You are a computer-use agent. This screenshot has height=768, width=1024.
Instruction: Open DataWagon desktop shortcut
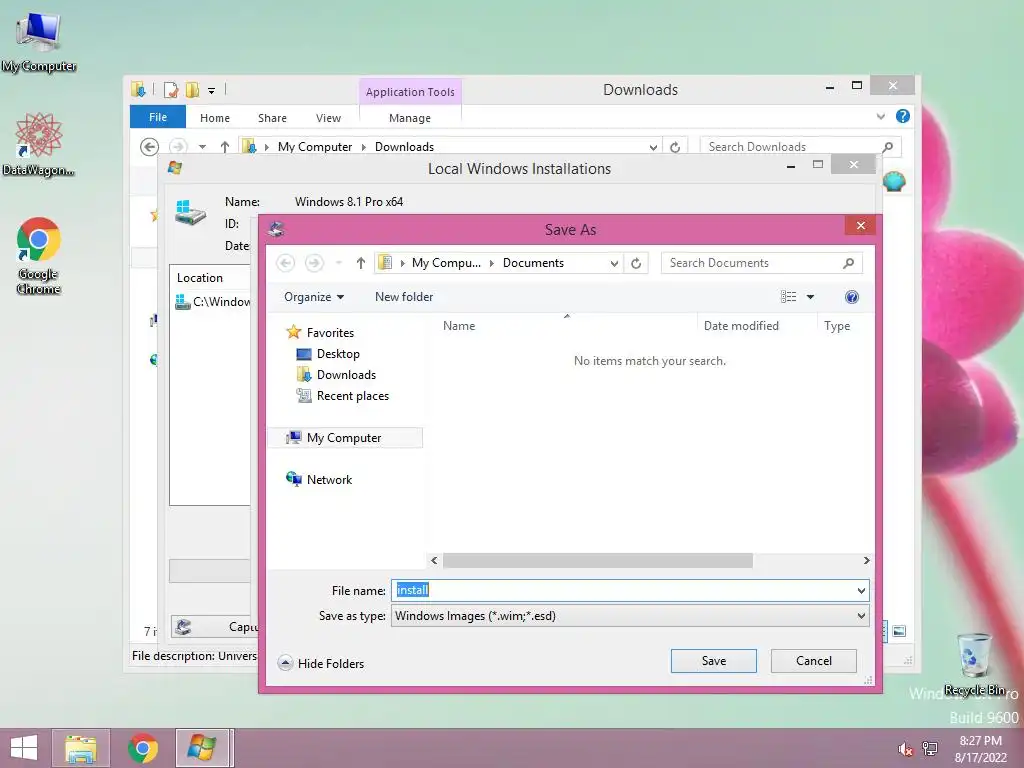pyautogui.click(x=39, y=144)
